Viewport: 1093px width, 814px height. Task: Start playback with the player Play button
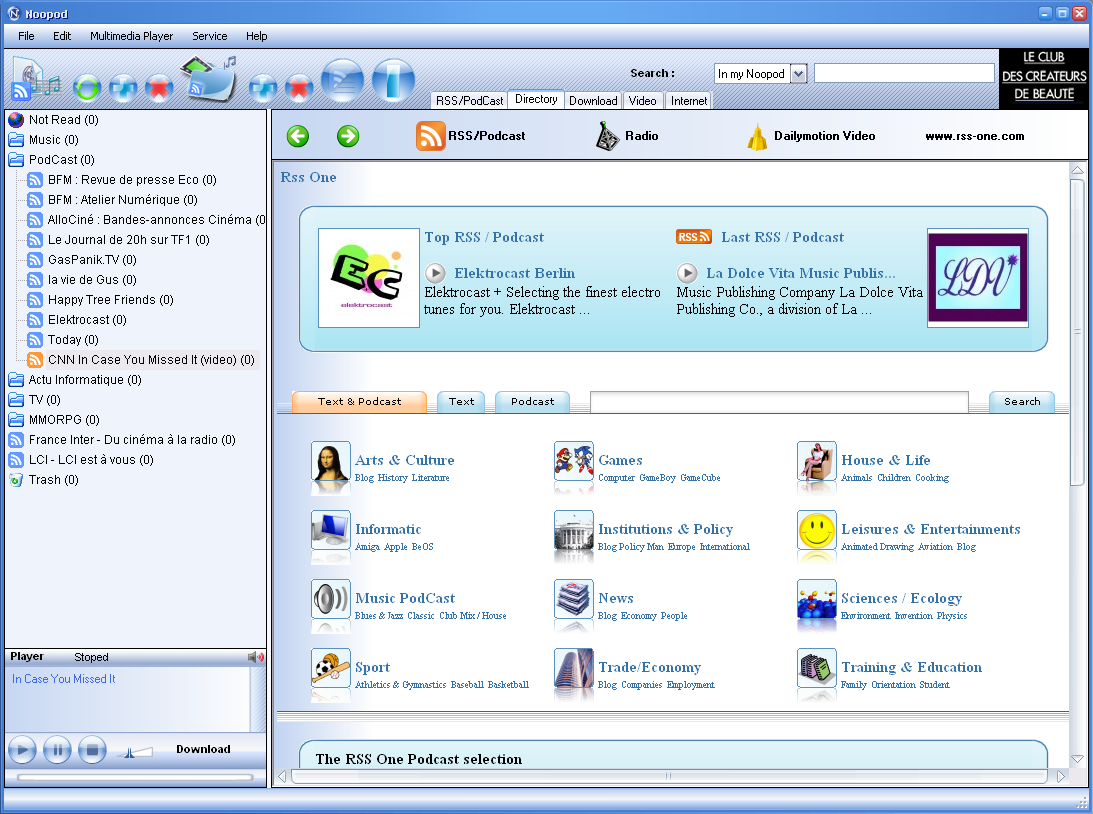point(22,751)
